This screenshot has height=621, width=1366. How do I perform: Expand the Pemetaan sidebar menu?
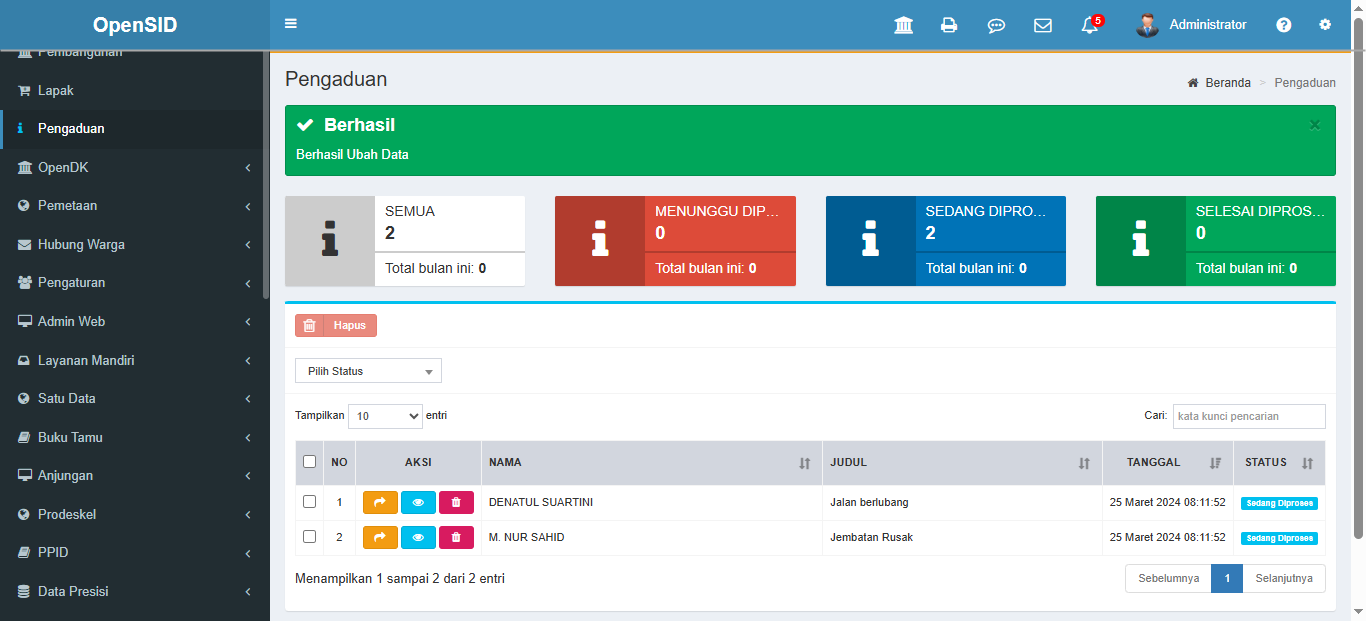tap(135, 206)
